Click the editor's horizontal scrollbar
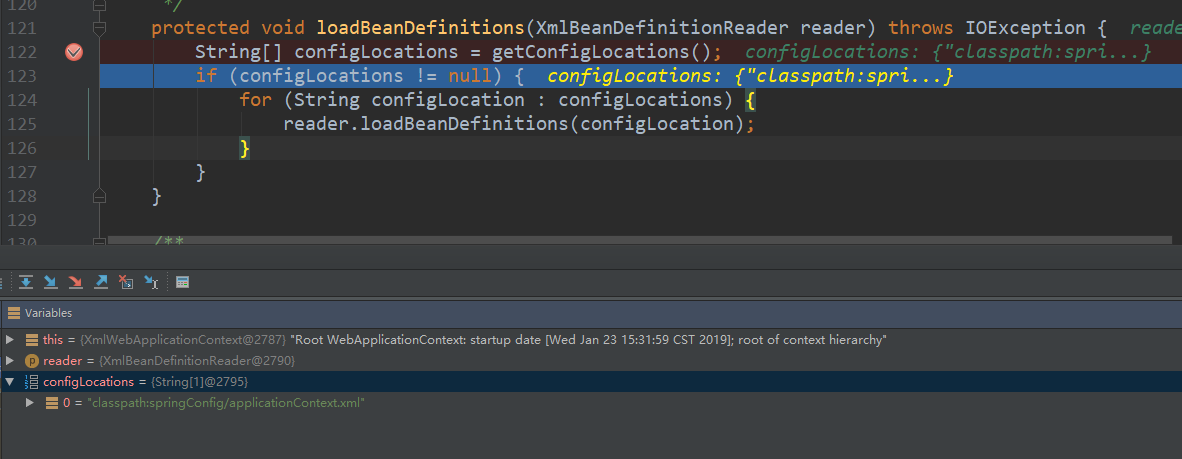Image resolution: width=1182 pixels, height=459 pixels. pos(640,240)
